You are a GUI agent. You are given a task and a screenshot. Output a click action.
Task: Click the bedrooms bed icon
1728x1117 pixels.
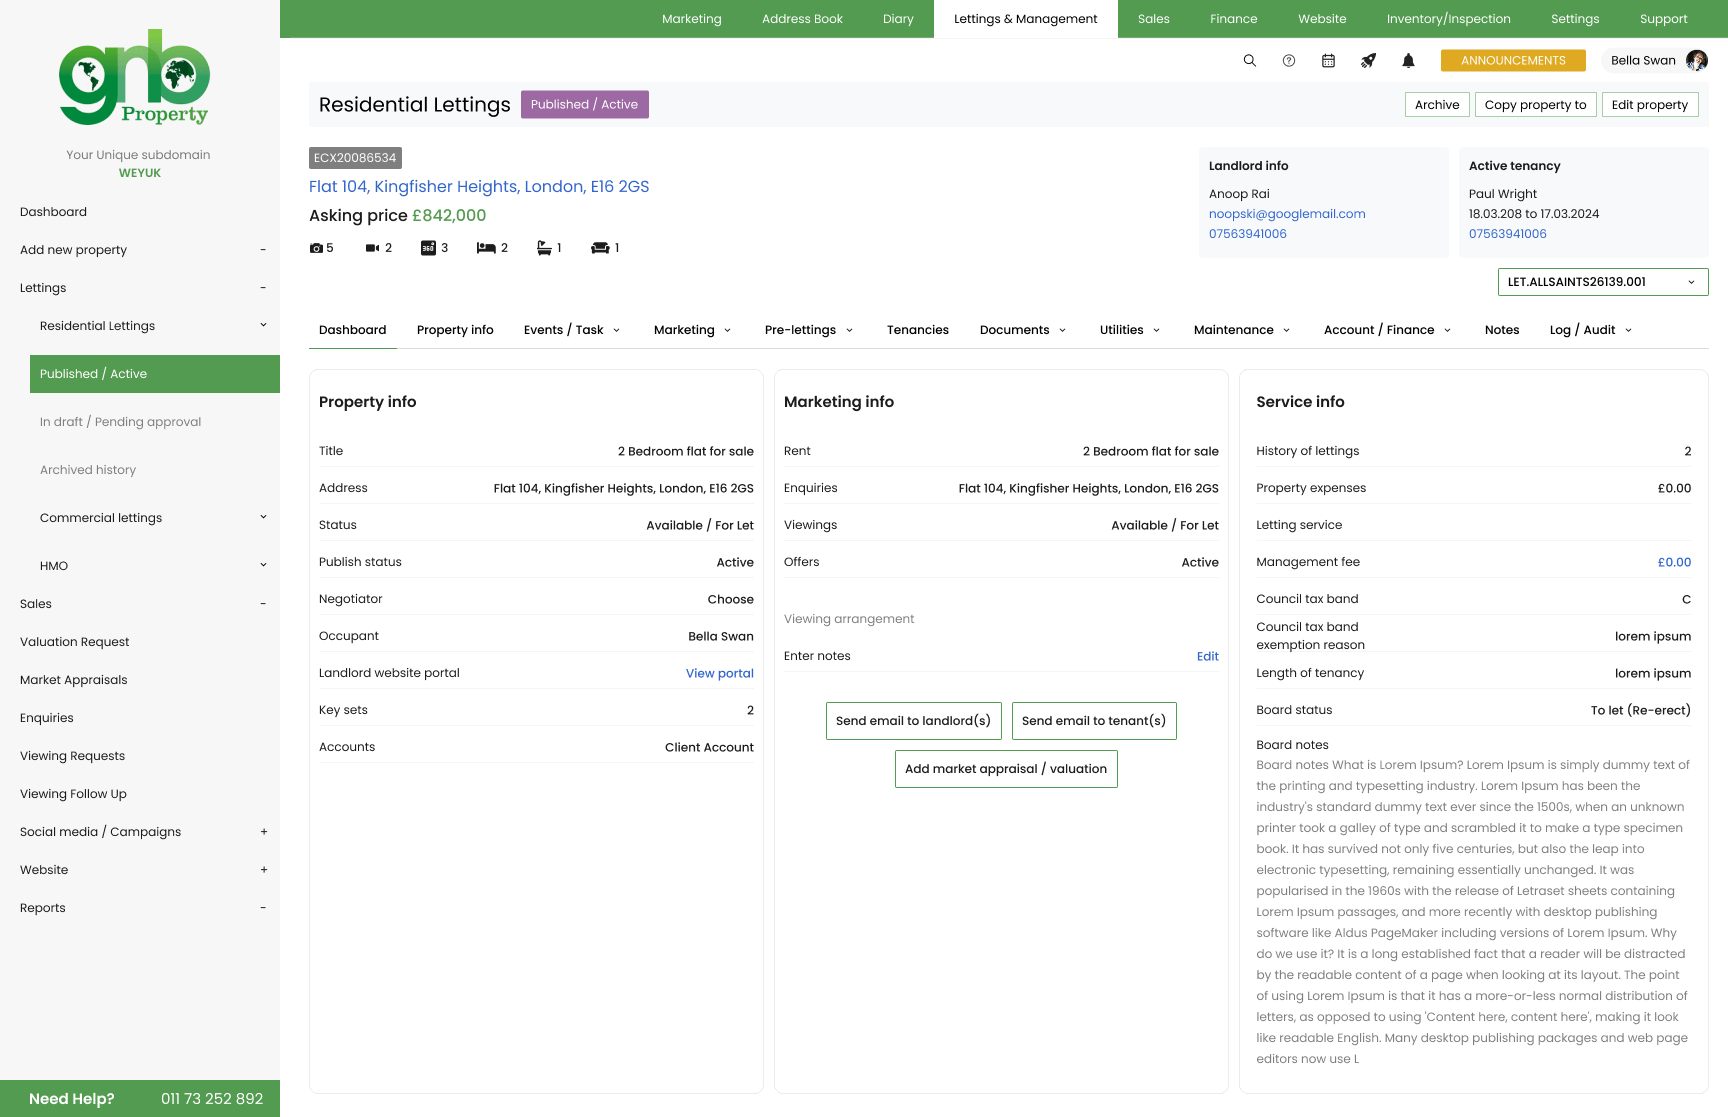486,248
